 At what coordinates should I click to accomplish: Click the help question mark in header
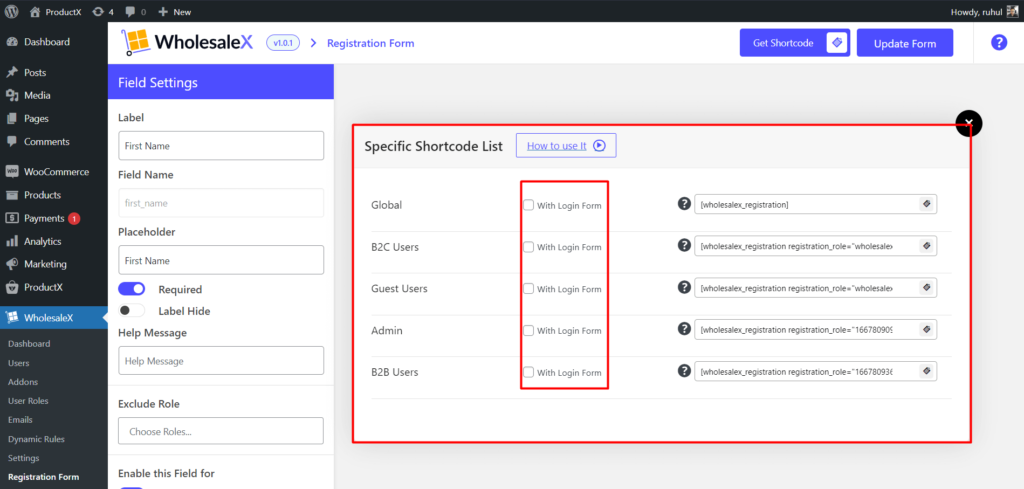pos(999,43)
